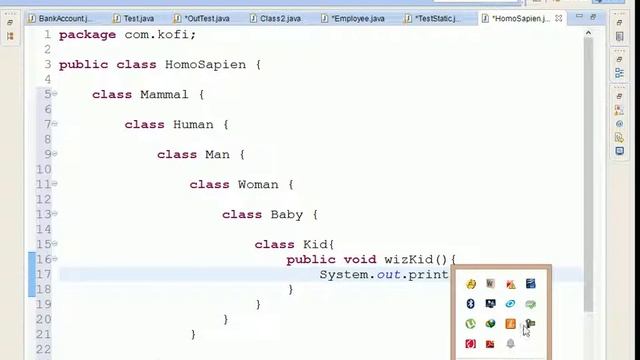This screenshot has height=360, width=640.
Task: Click the green heart-shaped tray icon
Action: (530, 304)
